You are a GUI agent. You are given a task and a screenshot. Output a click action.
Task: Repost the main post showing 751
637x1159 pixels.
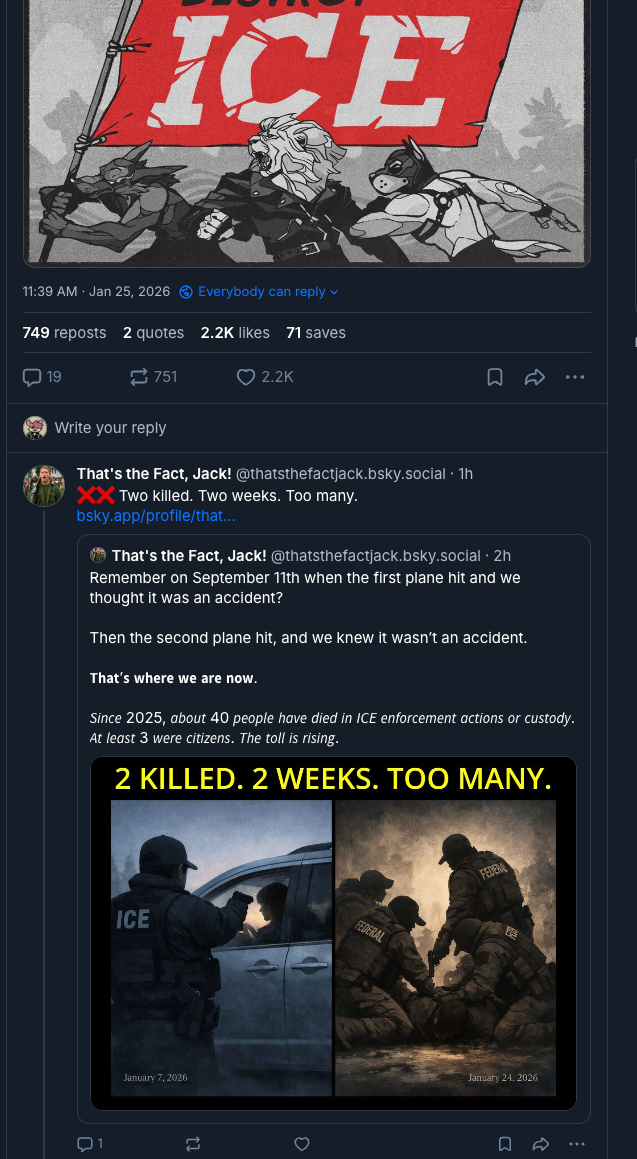tap(139, 377)
